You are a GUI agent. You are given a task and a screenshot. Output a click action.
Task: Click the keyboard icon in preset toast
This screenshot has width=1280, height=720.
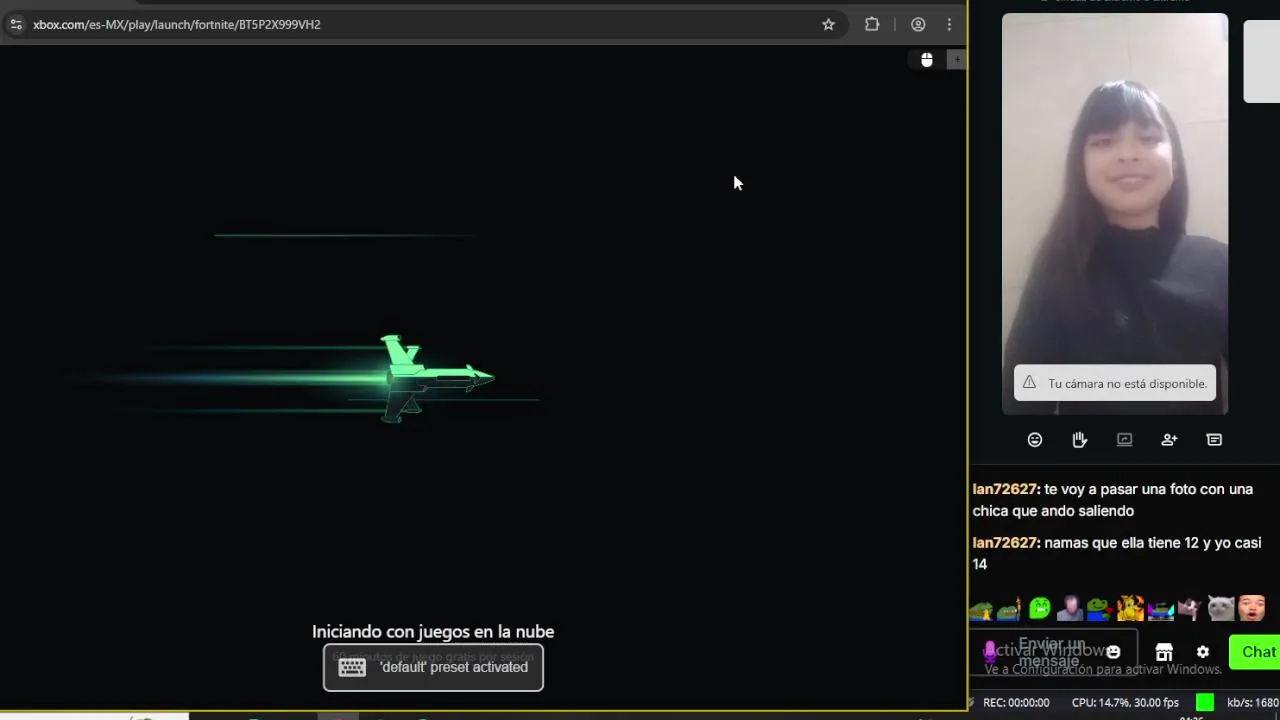click(x=352, y=667)
